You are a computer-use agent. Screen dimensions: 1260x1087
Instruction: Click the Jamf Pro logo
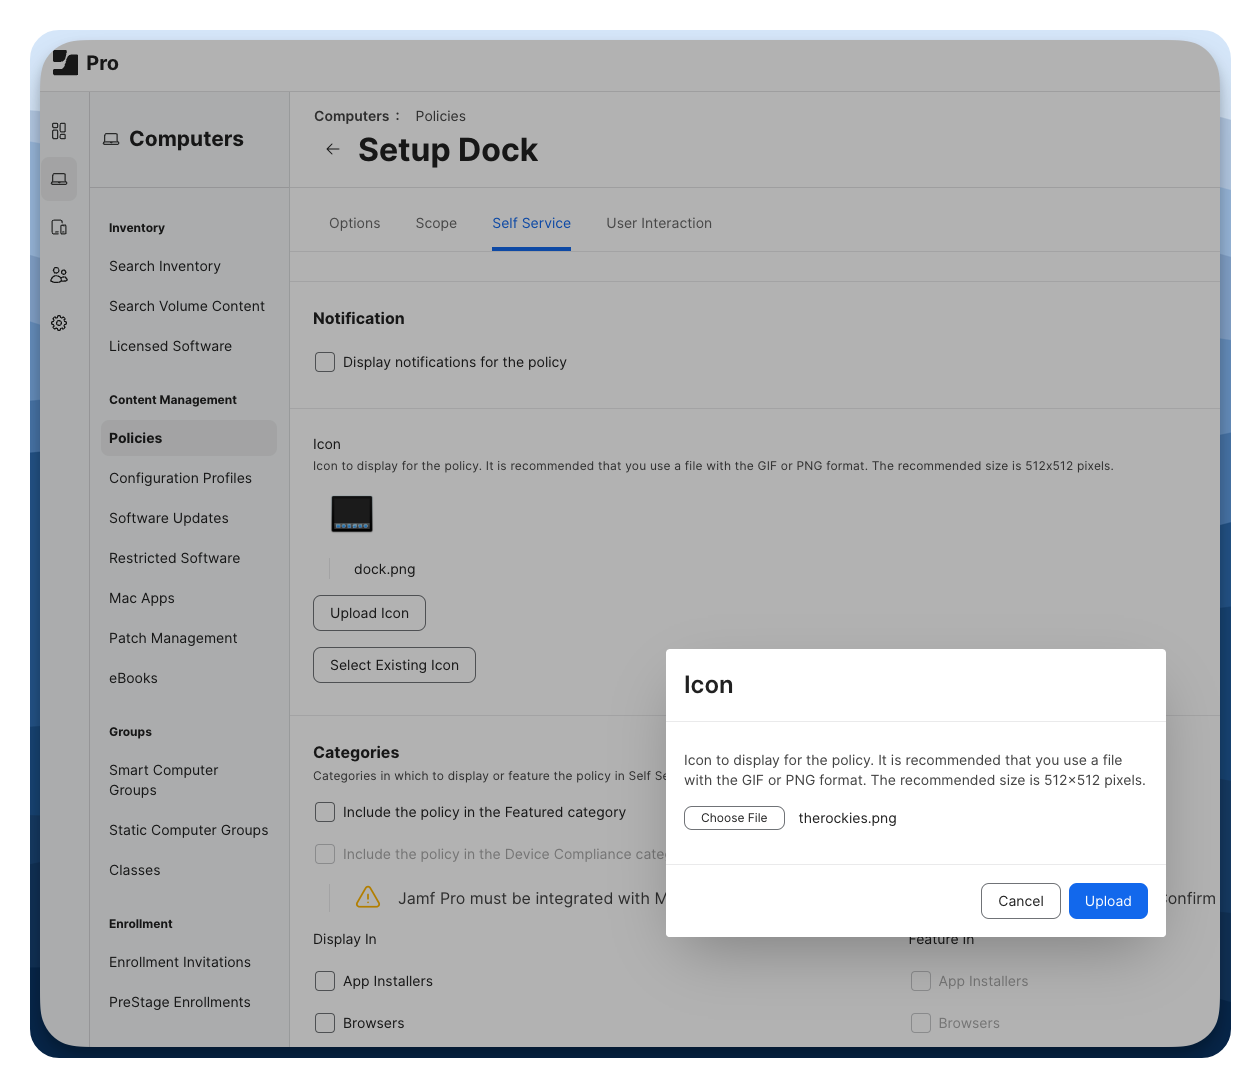pos(66,63)
